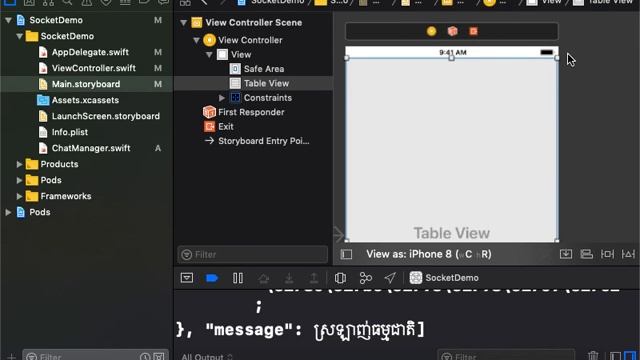Screen dimensions: 640x360
Task: Open Debug Memory Graph
Action: click(x=366, y=278)
